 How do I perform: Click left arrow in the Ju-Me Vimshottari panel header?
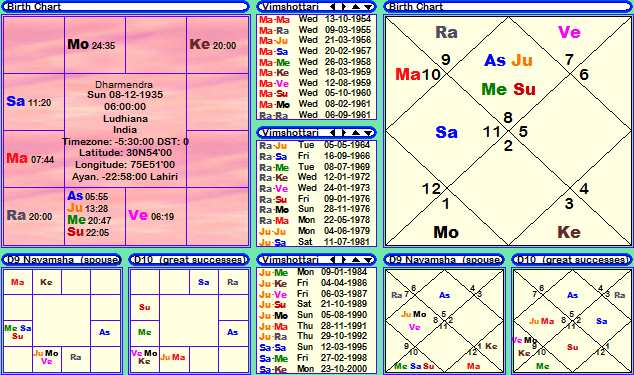(332, 260)
